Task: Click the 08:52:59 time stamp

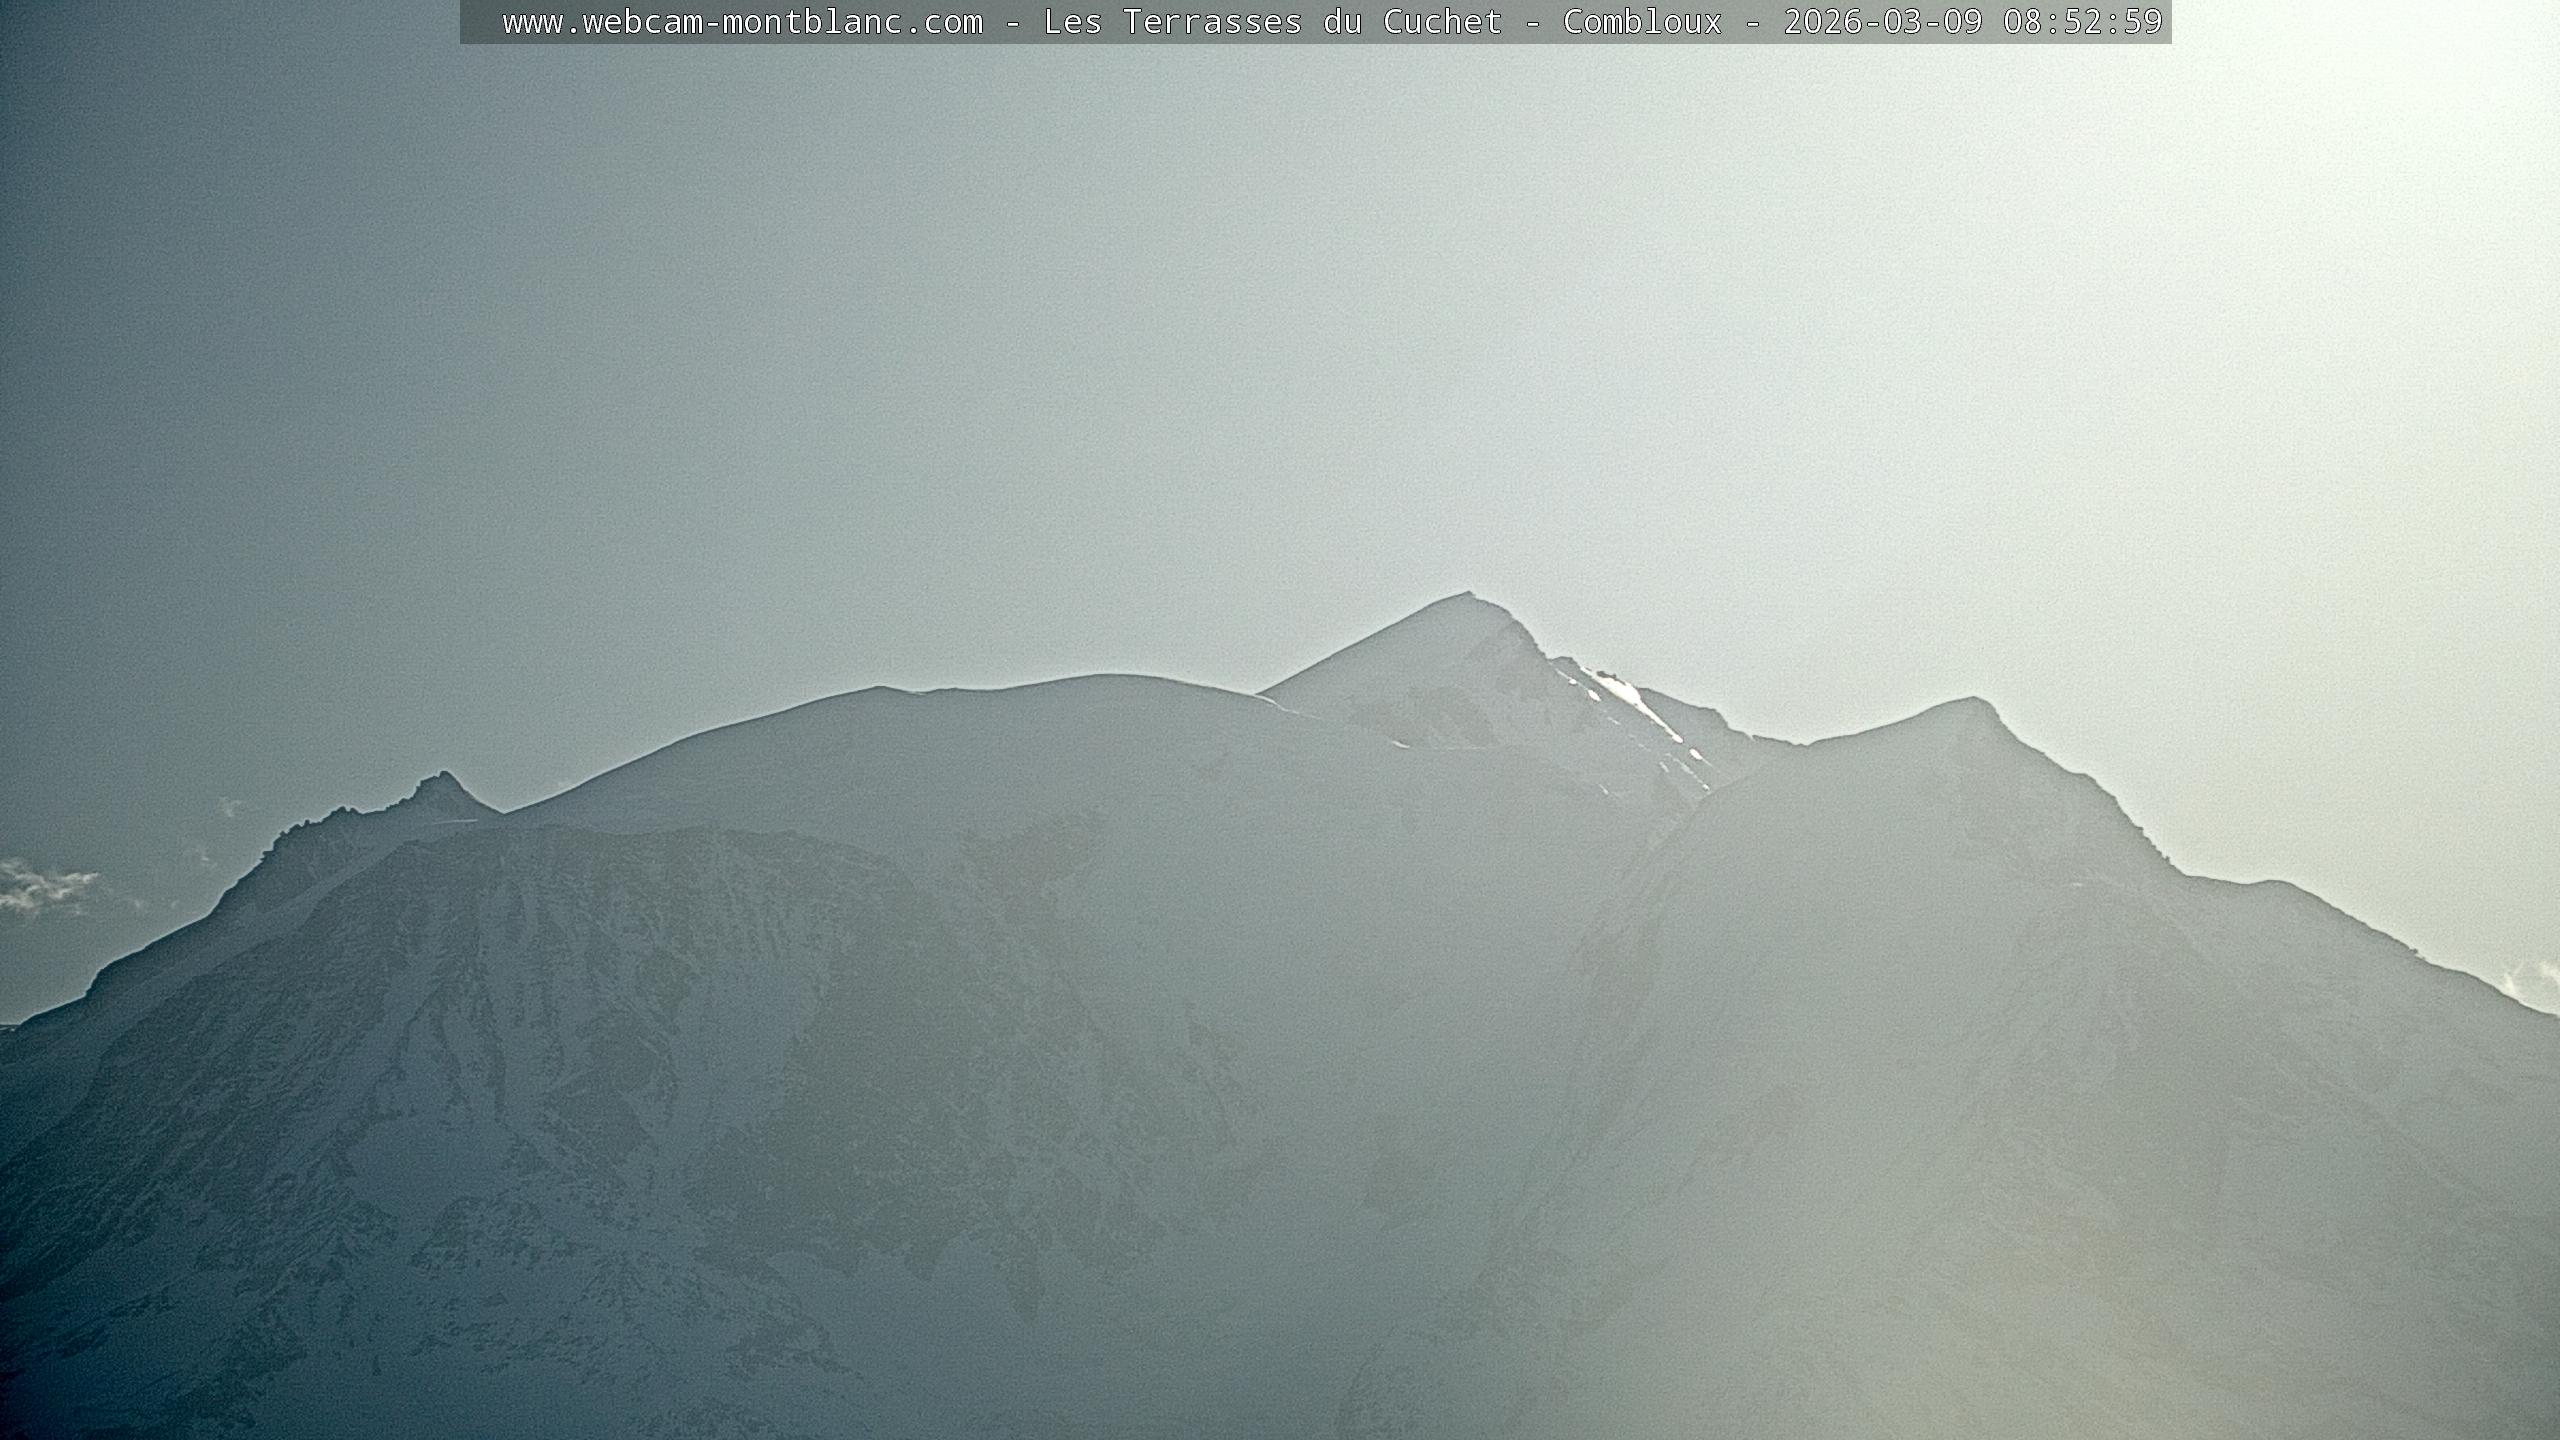Action: pyautogui.click(x=2082, y=22)
